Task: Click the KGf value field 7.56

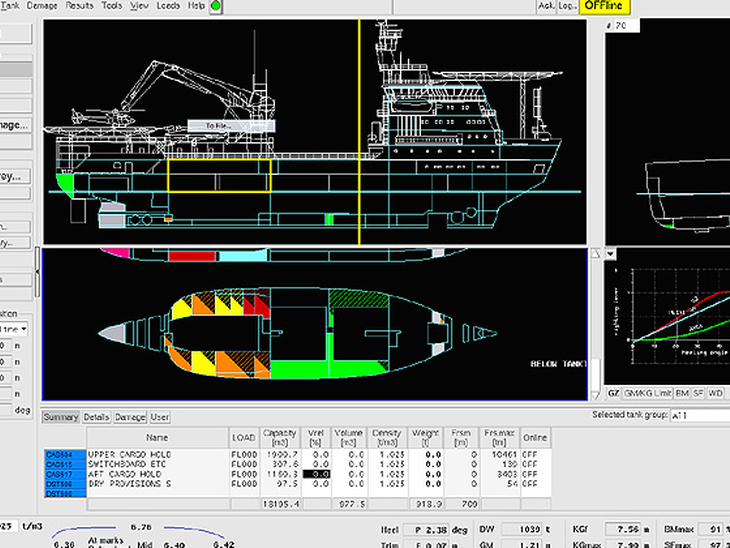Action: 623,530
